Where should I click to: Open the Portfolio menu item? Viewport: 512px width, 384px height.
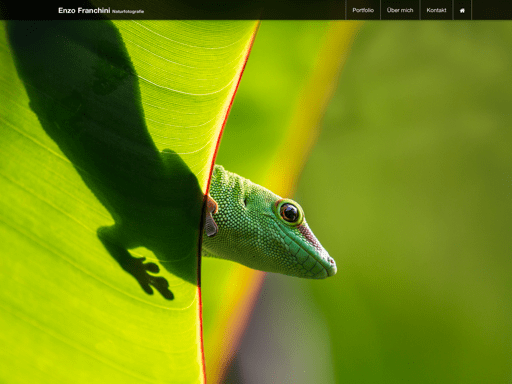pos(363,10)
